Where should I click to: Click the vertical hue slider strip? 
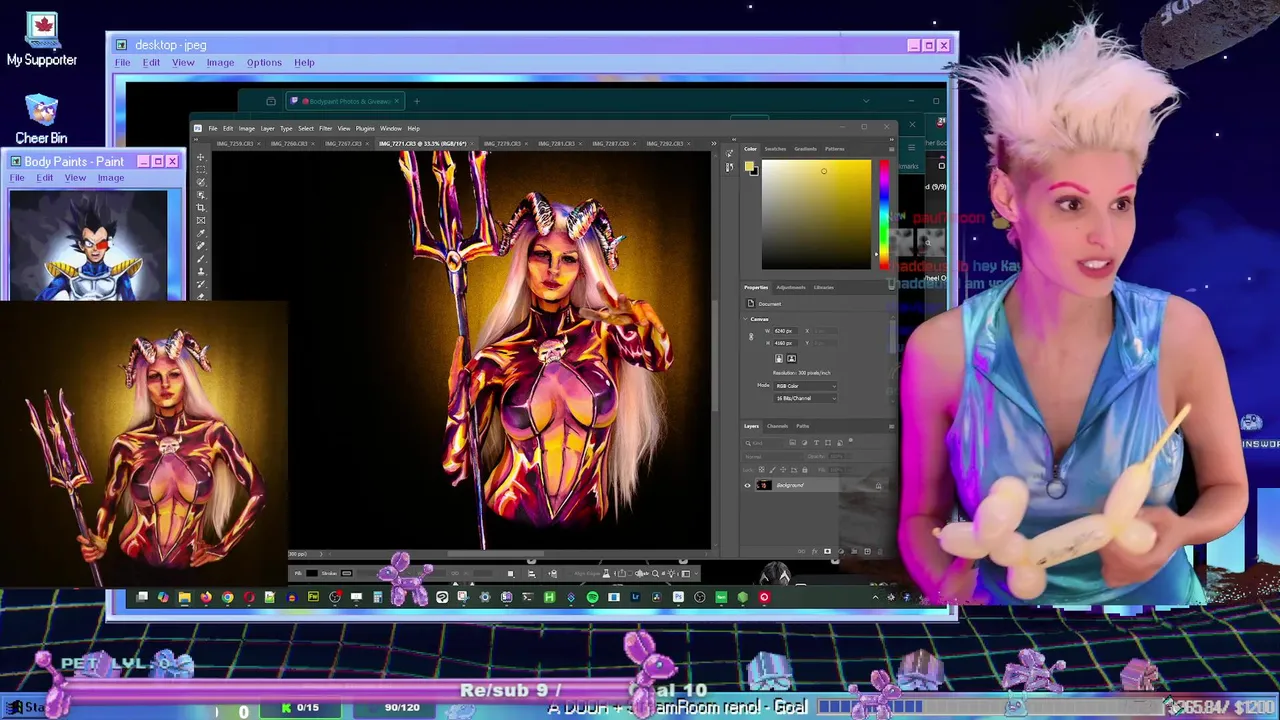click(883, 213)
